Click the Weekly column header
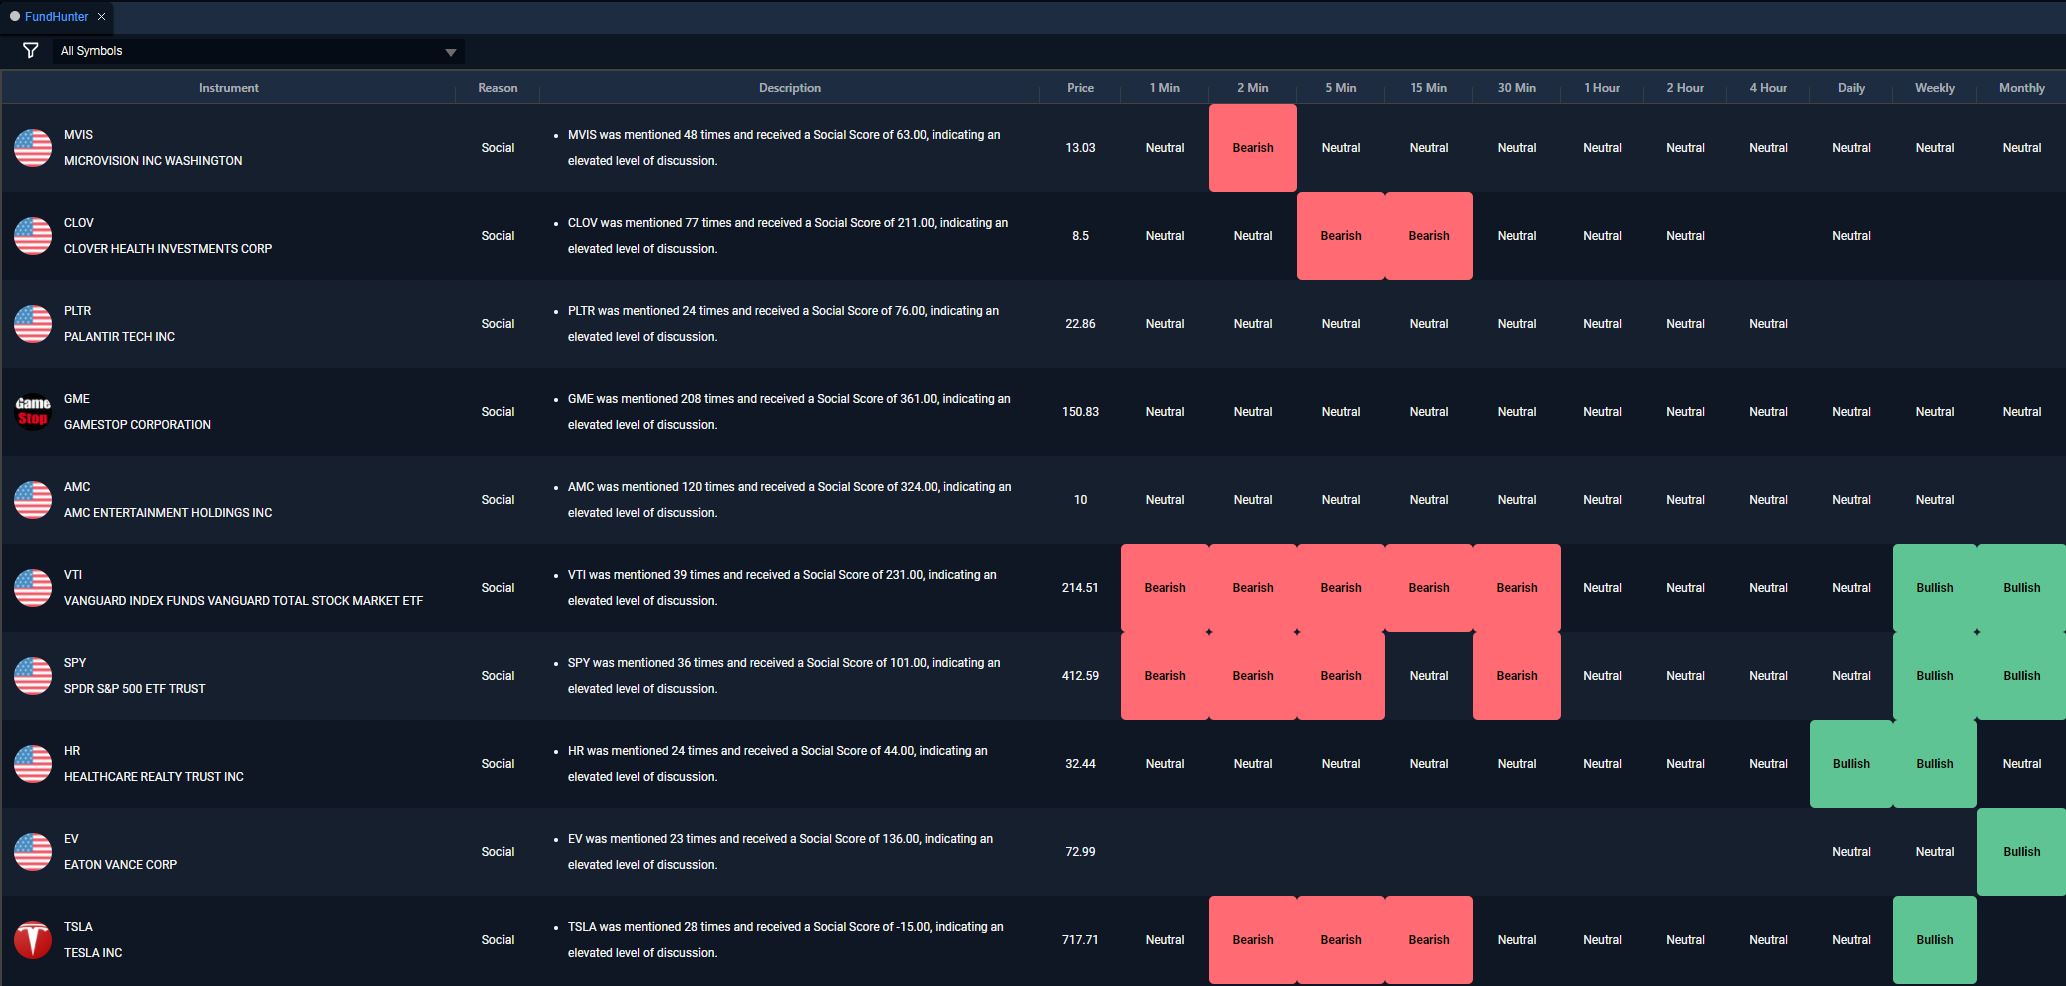Viewport: 2066px width, 986px height. [x=1934, y=88]
